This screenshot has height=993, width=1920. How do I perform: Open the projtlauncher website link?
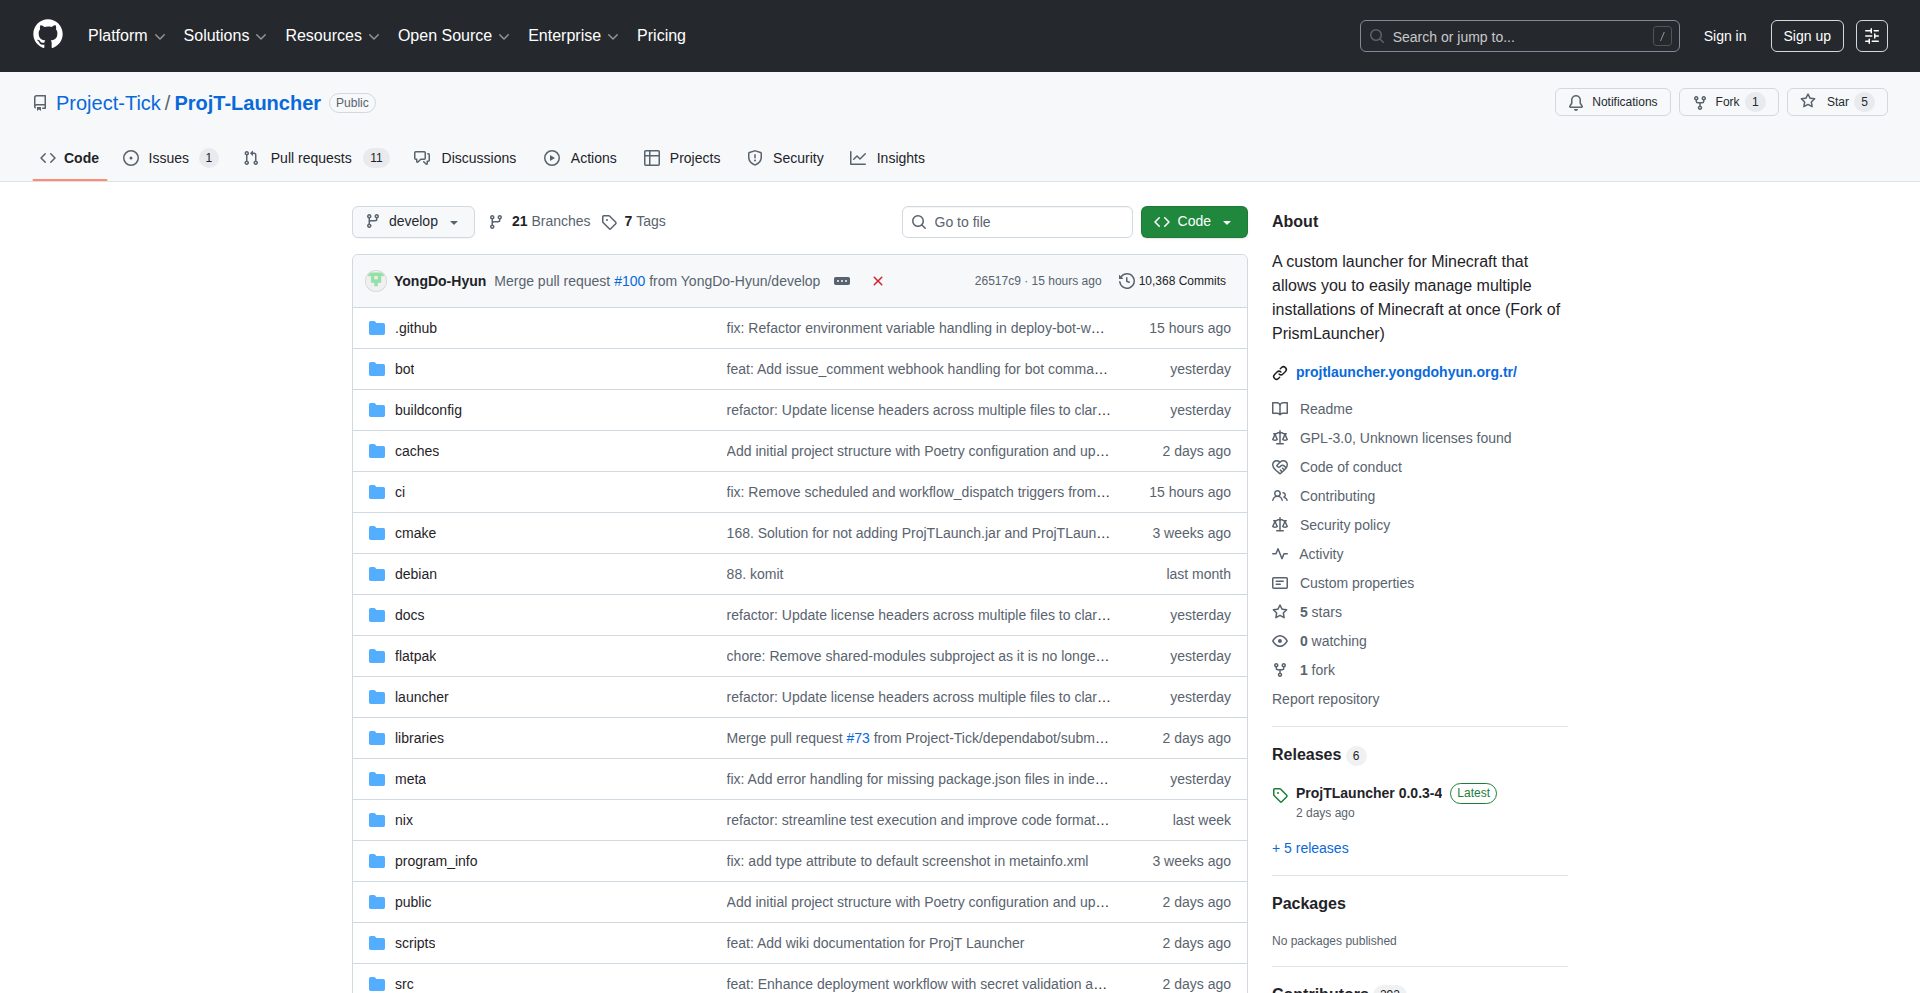[x=1405, y=372]
